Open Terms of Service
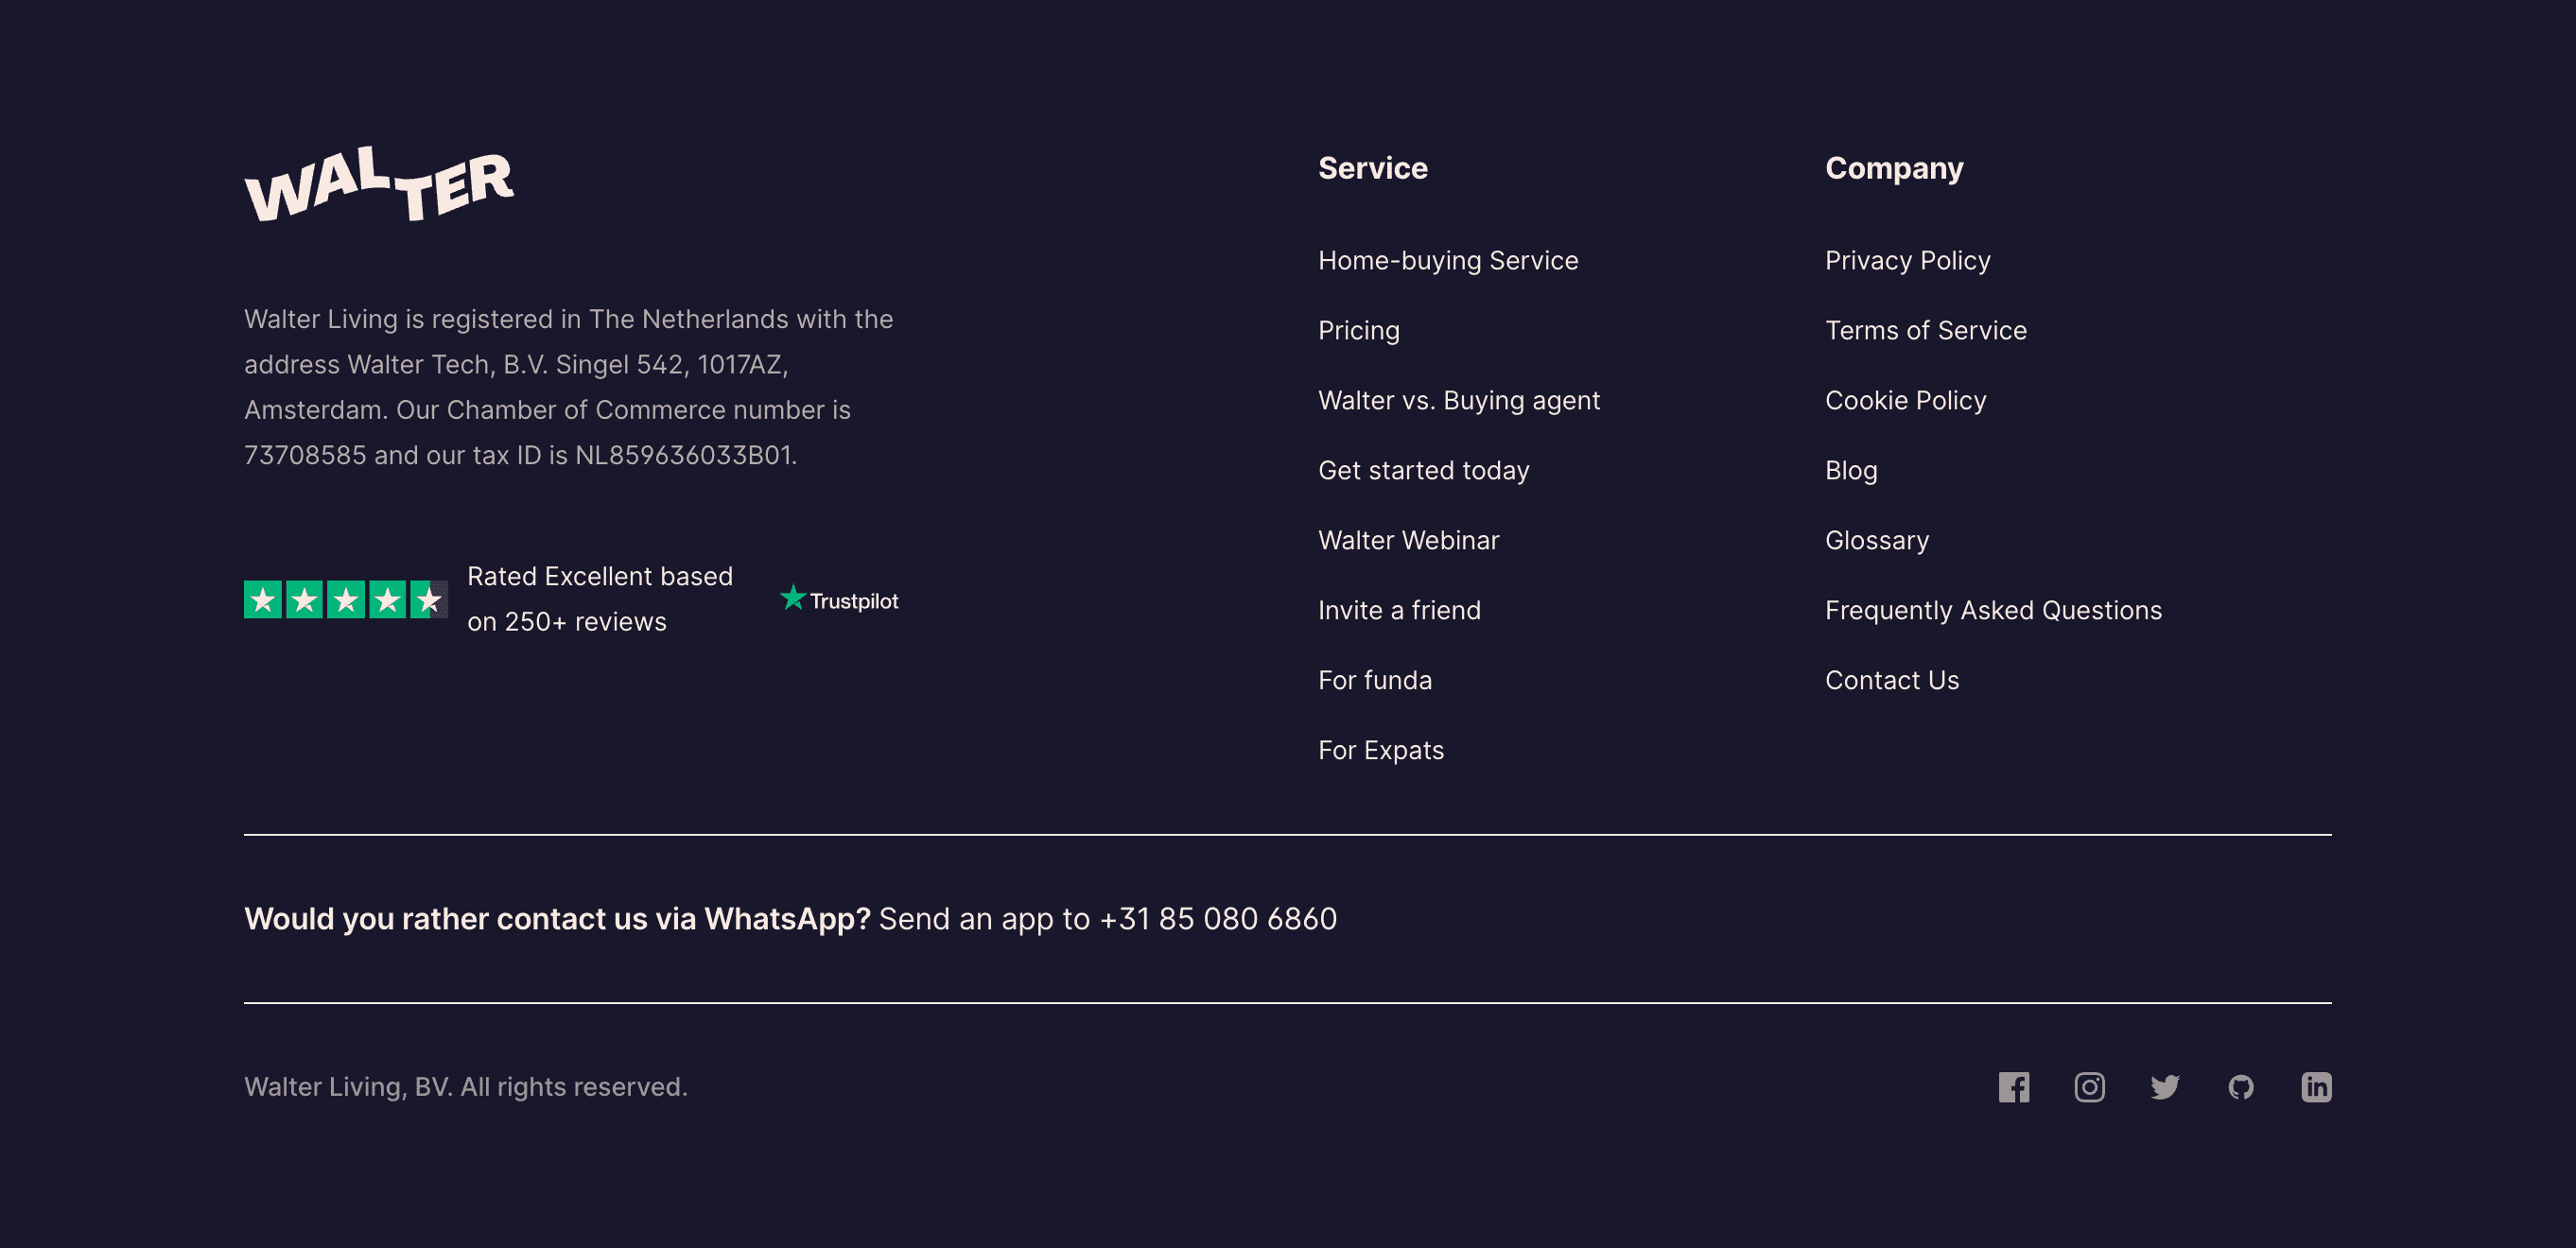The image size is (2576, 1248). tap(1925, 330)
